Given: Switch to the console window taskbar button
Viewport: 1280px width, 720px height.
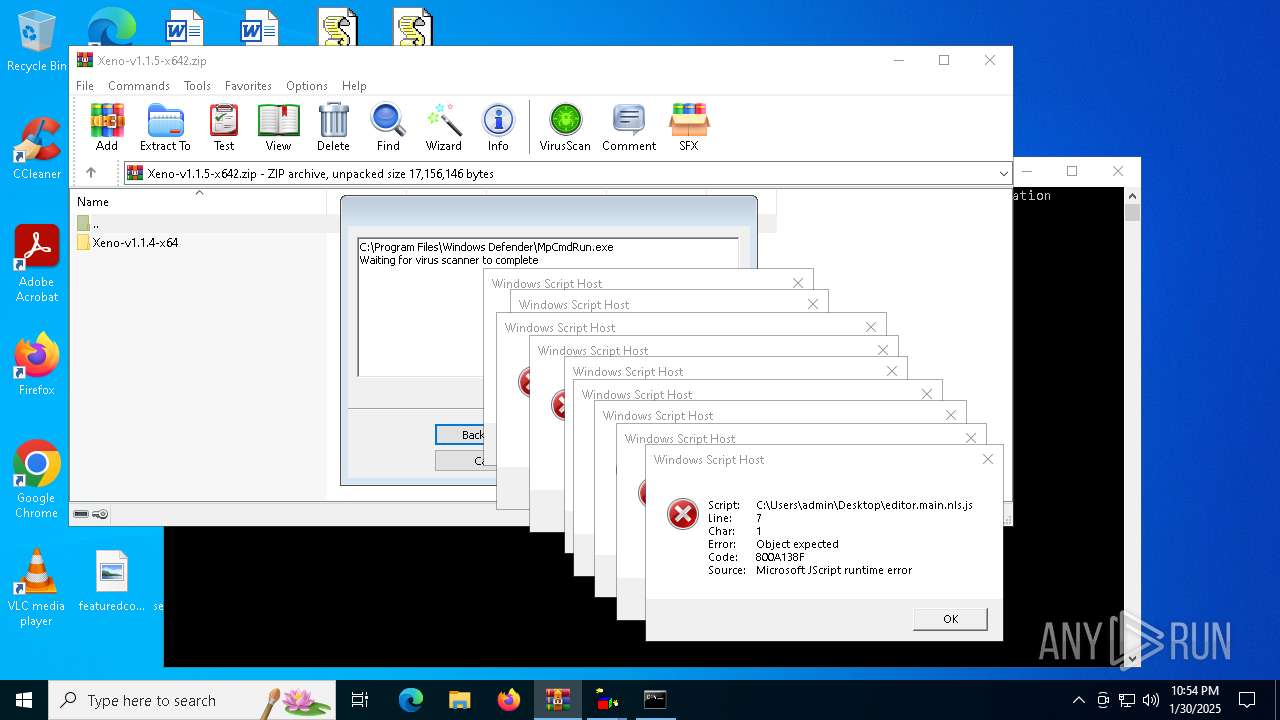Looking at the screenshot, I should 655,700.
